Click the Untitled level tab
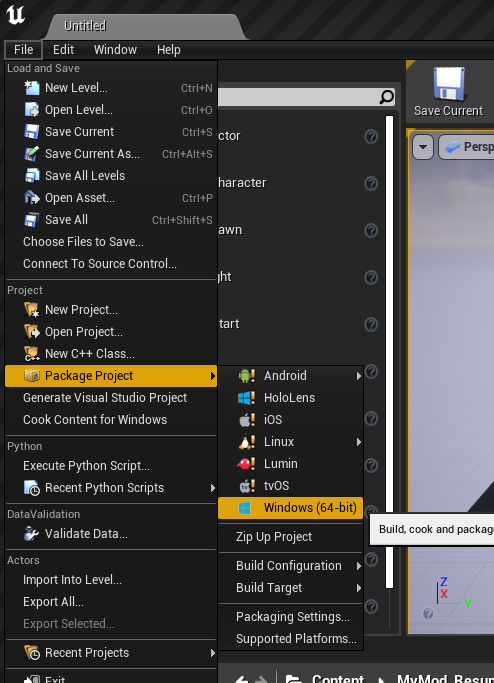 pos(85,26)
